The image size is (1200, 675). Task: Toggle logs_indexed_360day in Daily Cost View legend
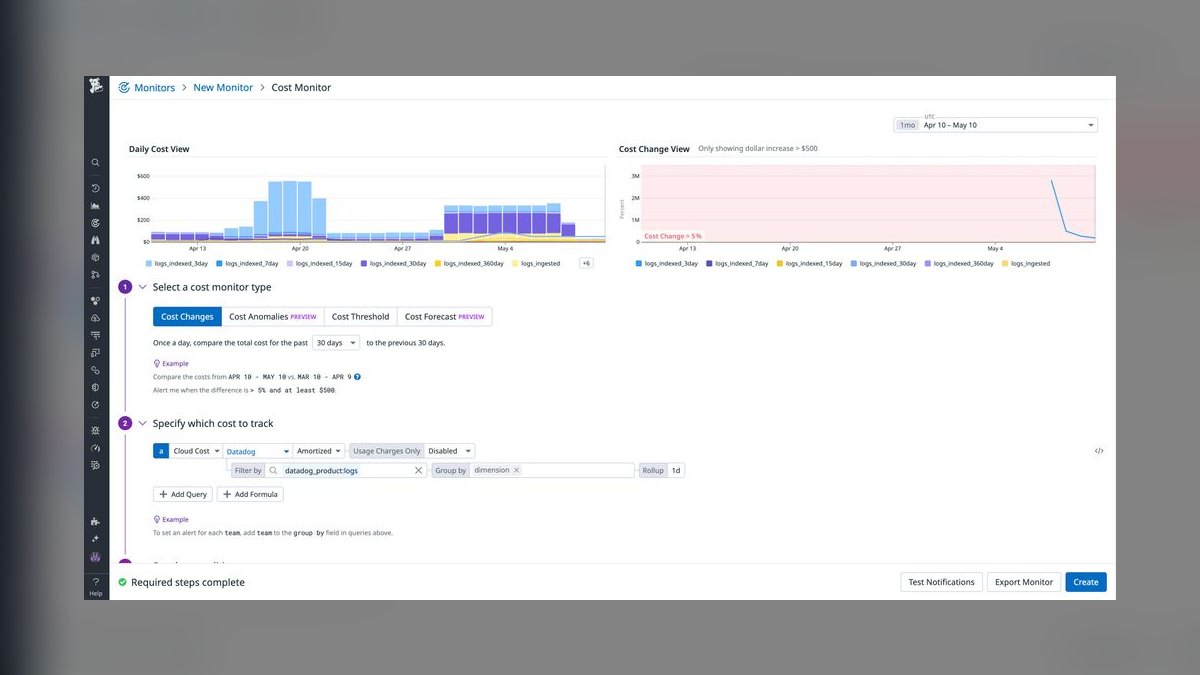(471, 263)
